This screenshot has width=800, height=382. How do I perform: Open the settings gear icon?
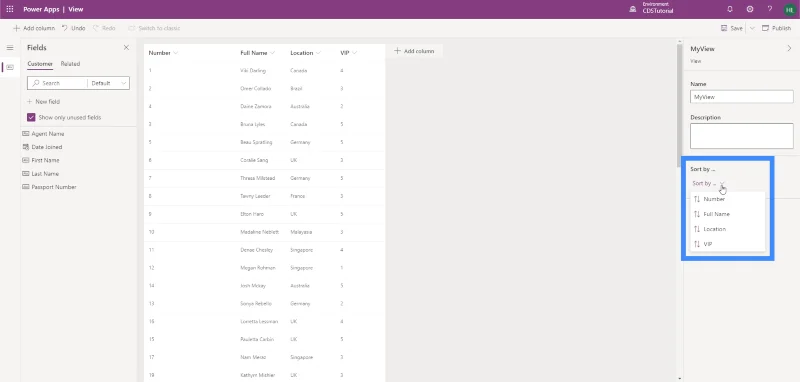pyautogui.click(x=750, y=9)
